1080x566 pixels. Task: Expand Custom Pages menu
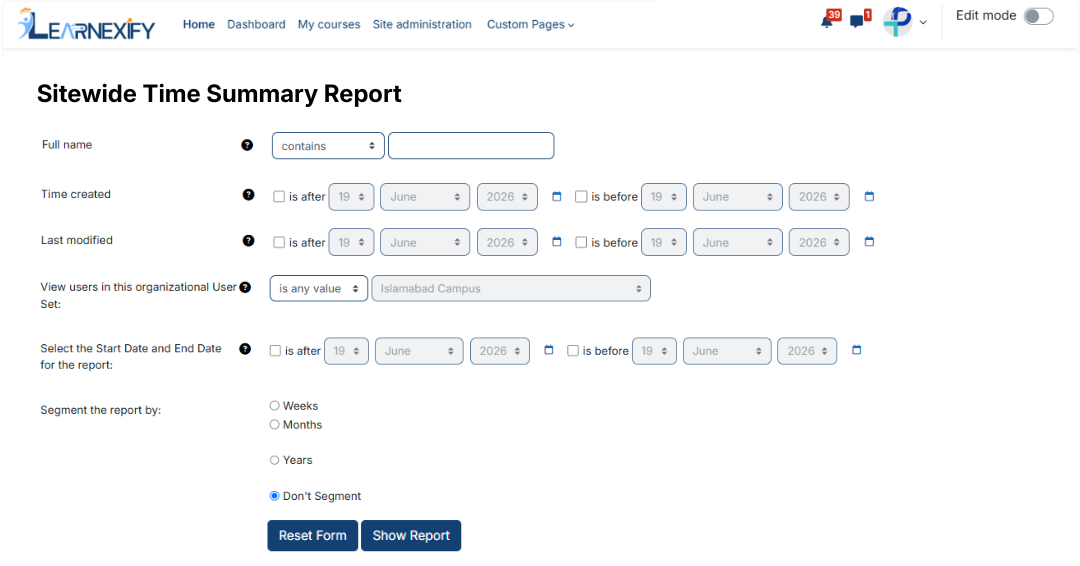(530, 24)
